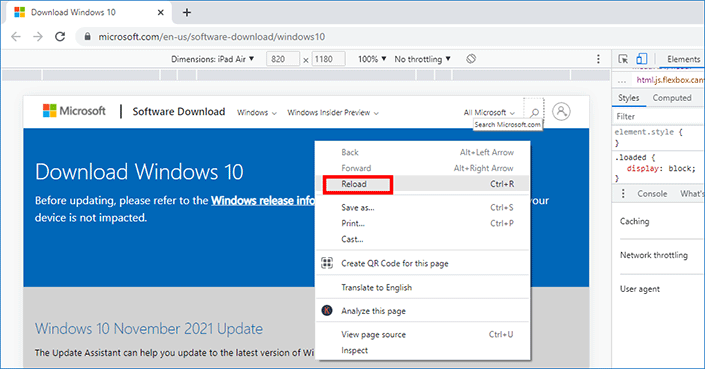Click the padlock site info icon
Viewport: 705px width, 369px height.
tap(88, 36)
